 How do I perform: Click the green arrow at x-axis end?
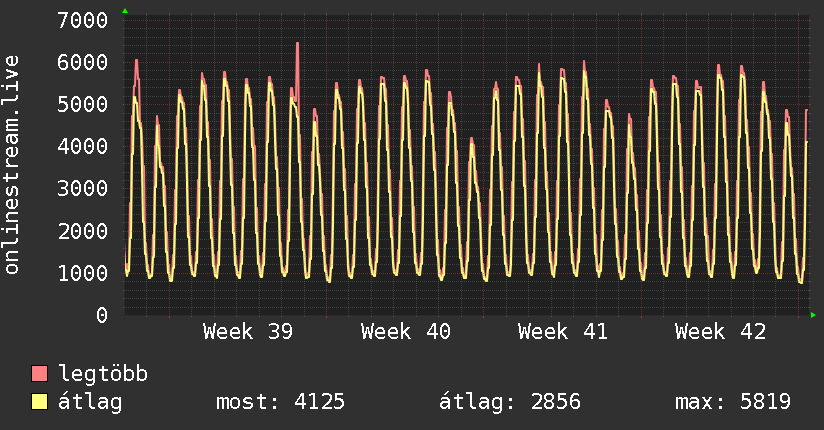click(x=814, y=315)
